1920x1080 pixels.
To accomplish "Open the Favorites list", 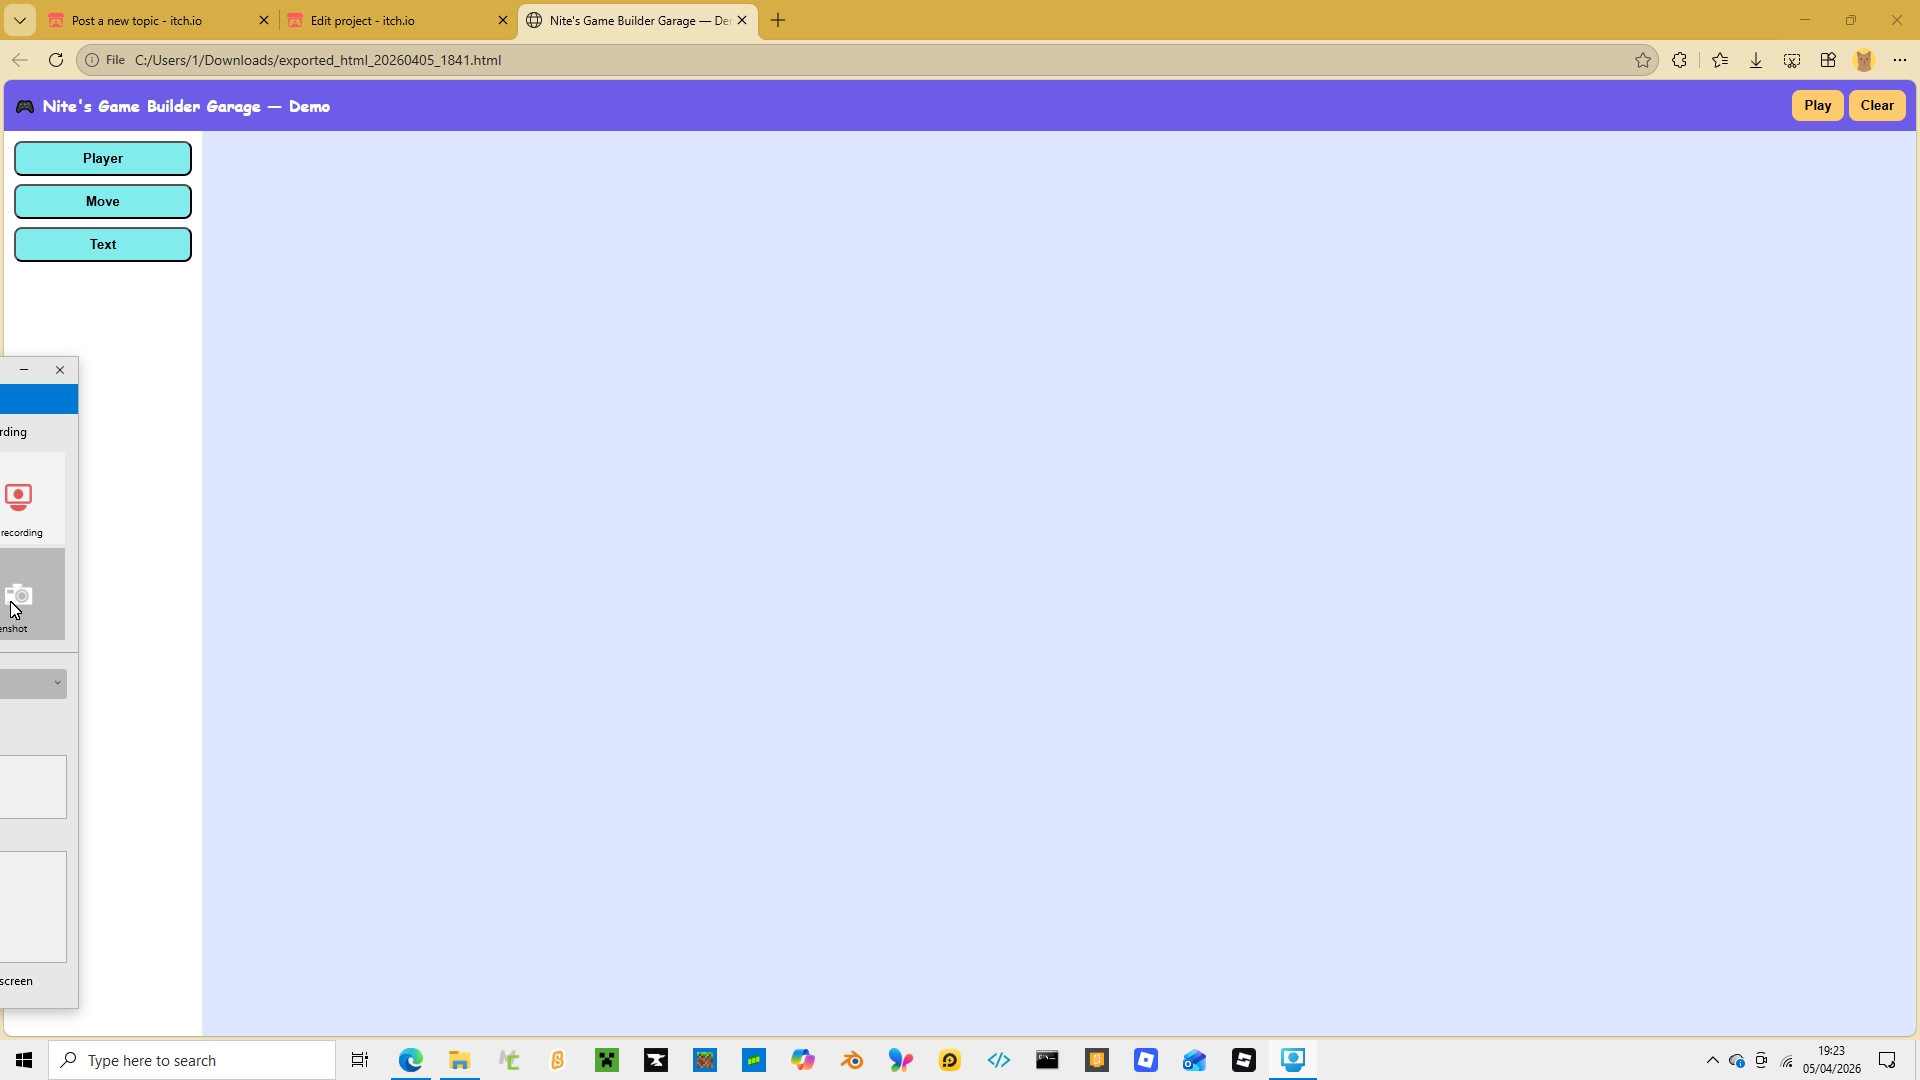I will 1720,60.
